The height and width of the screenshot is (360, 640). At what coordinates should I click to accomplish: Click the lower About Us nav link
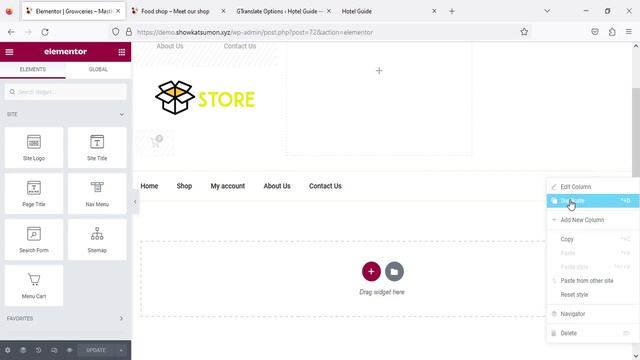(x=277, y=186)
